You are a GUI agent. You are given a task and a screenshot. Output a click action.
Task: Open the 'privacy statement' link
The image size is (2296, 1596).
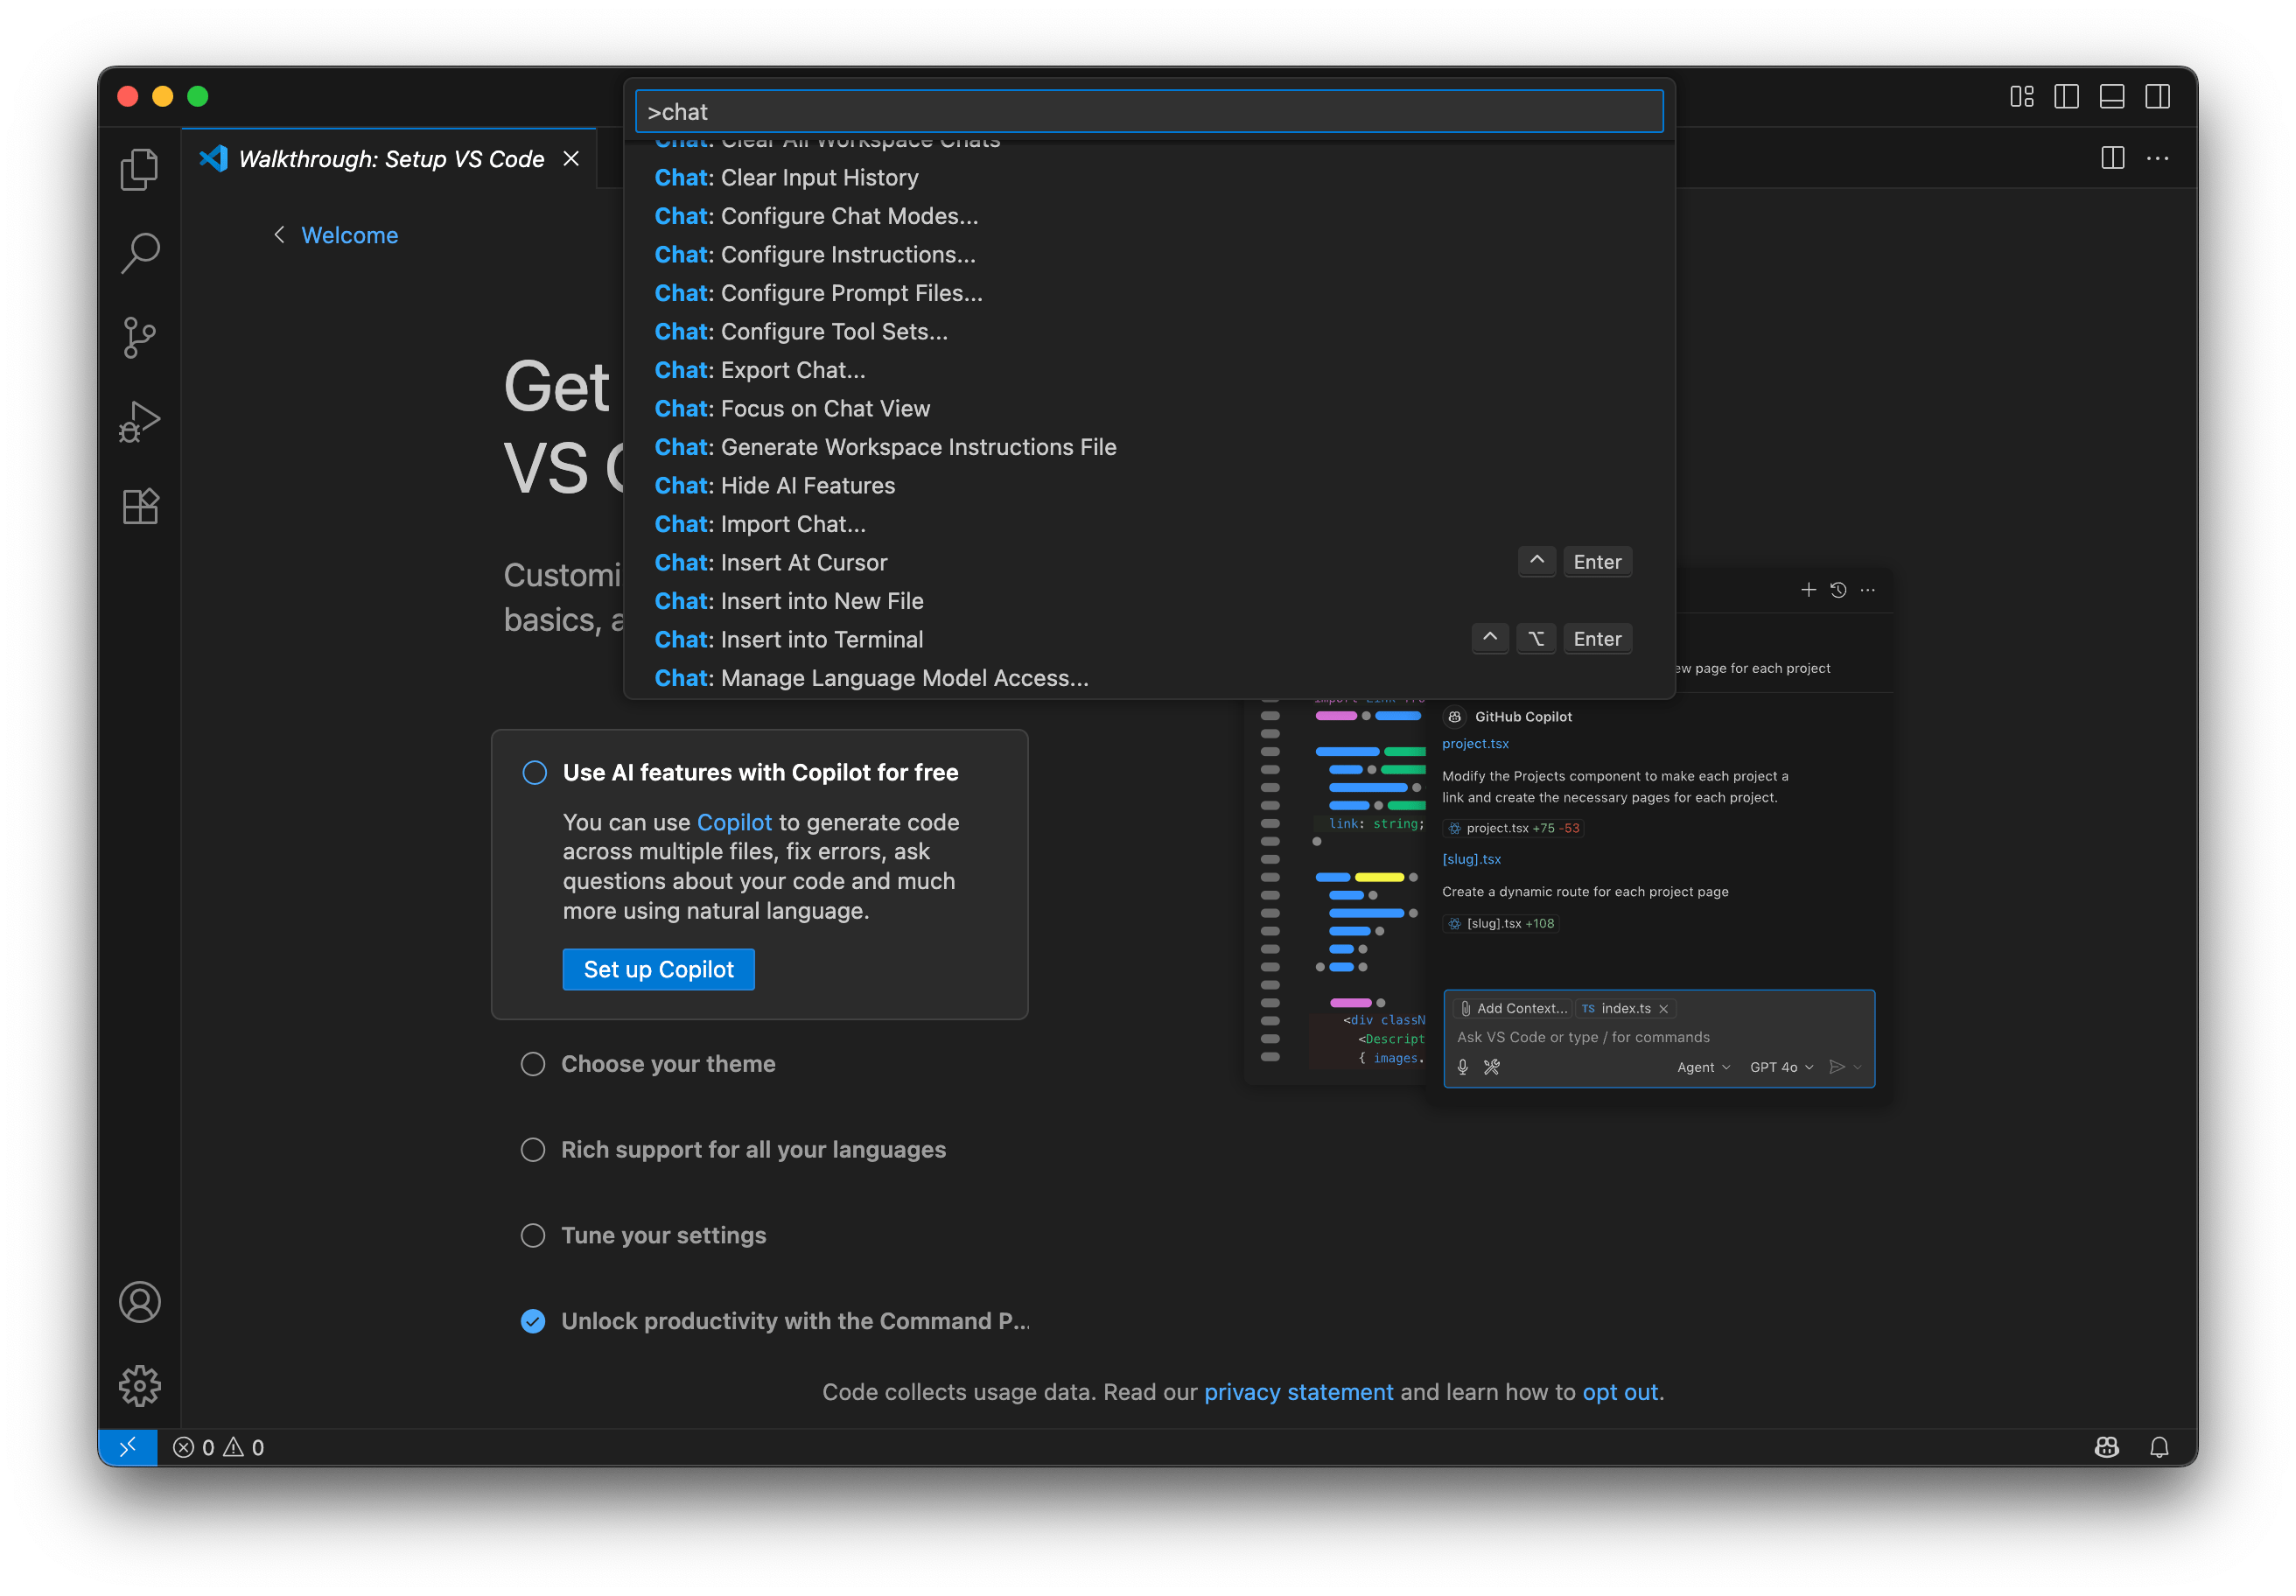1298,1392
